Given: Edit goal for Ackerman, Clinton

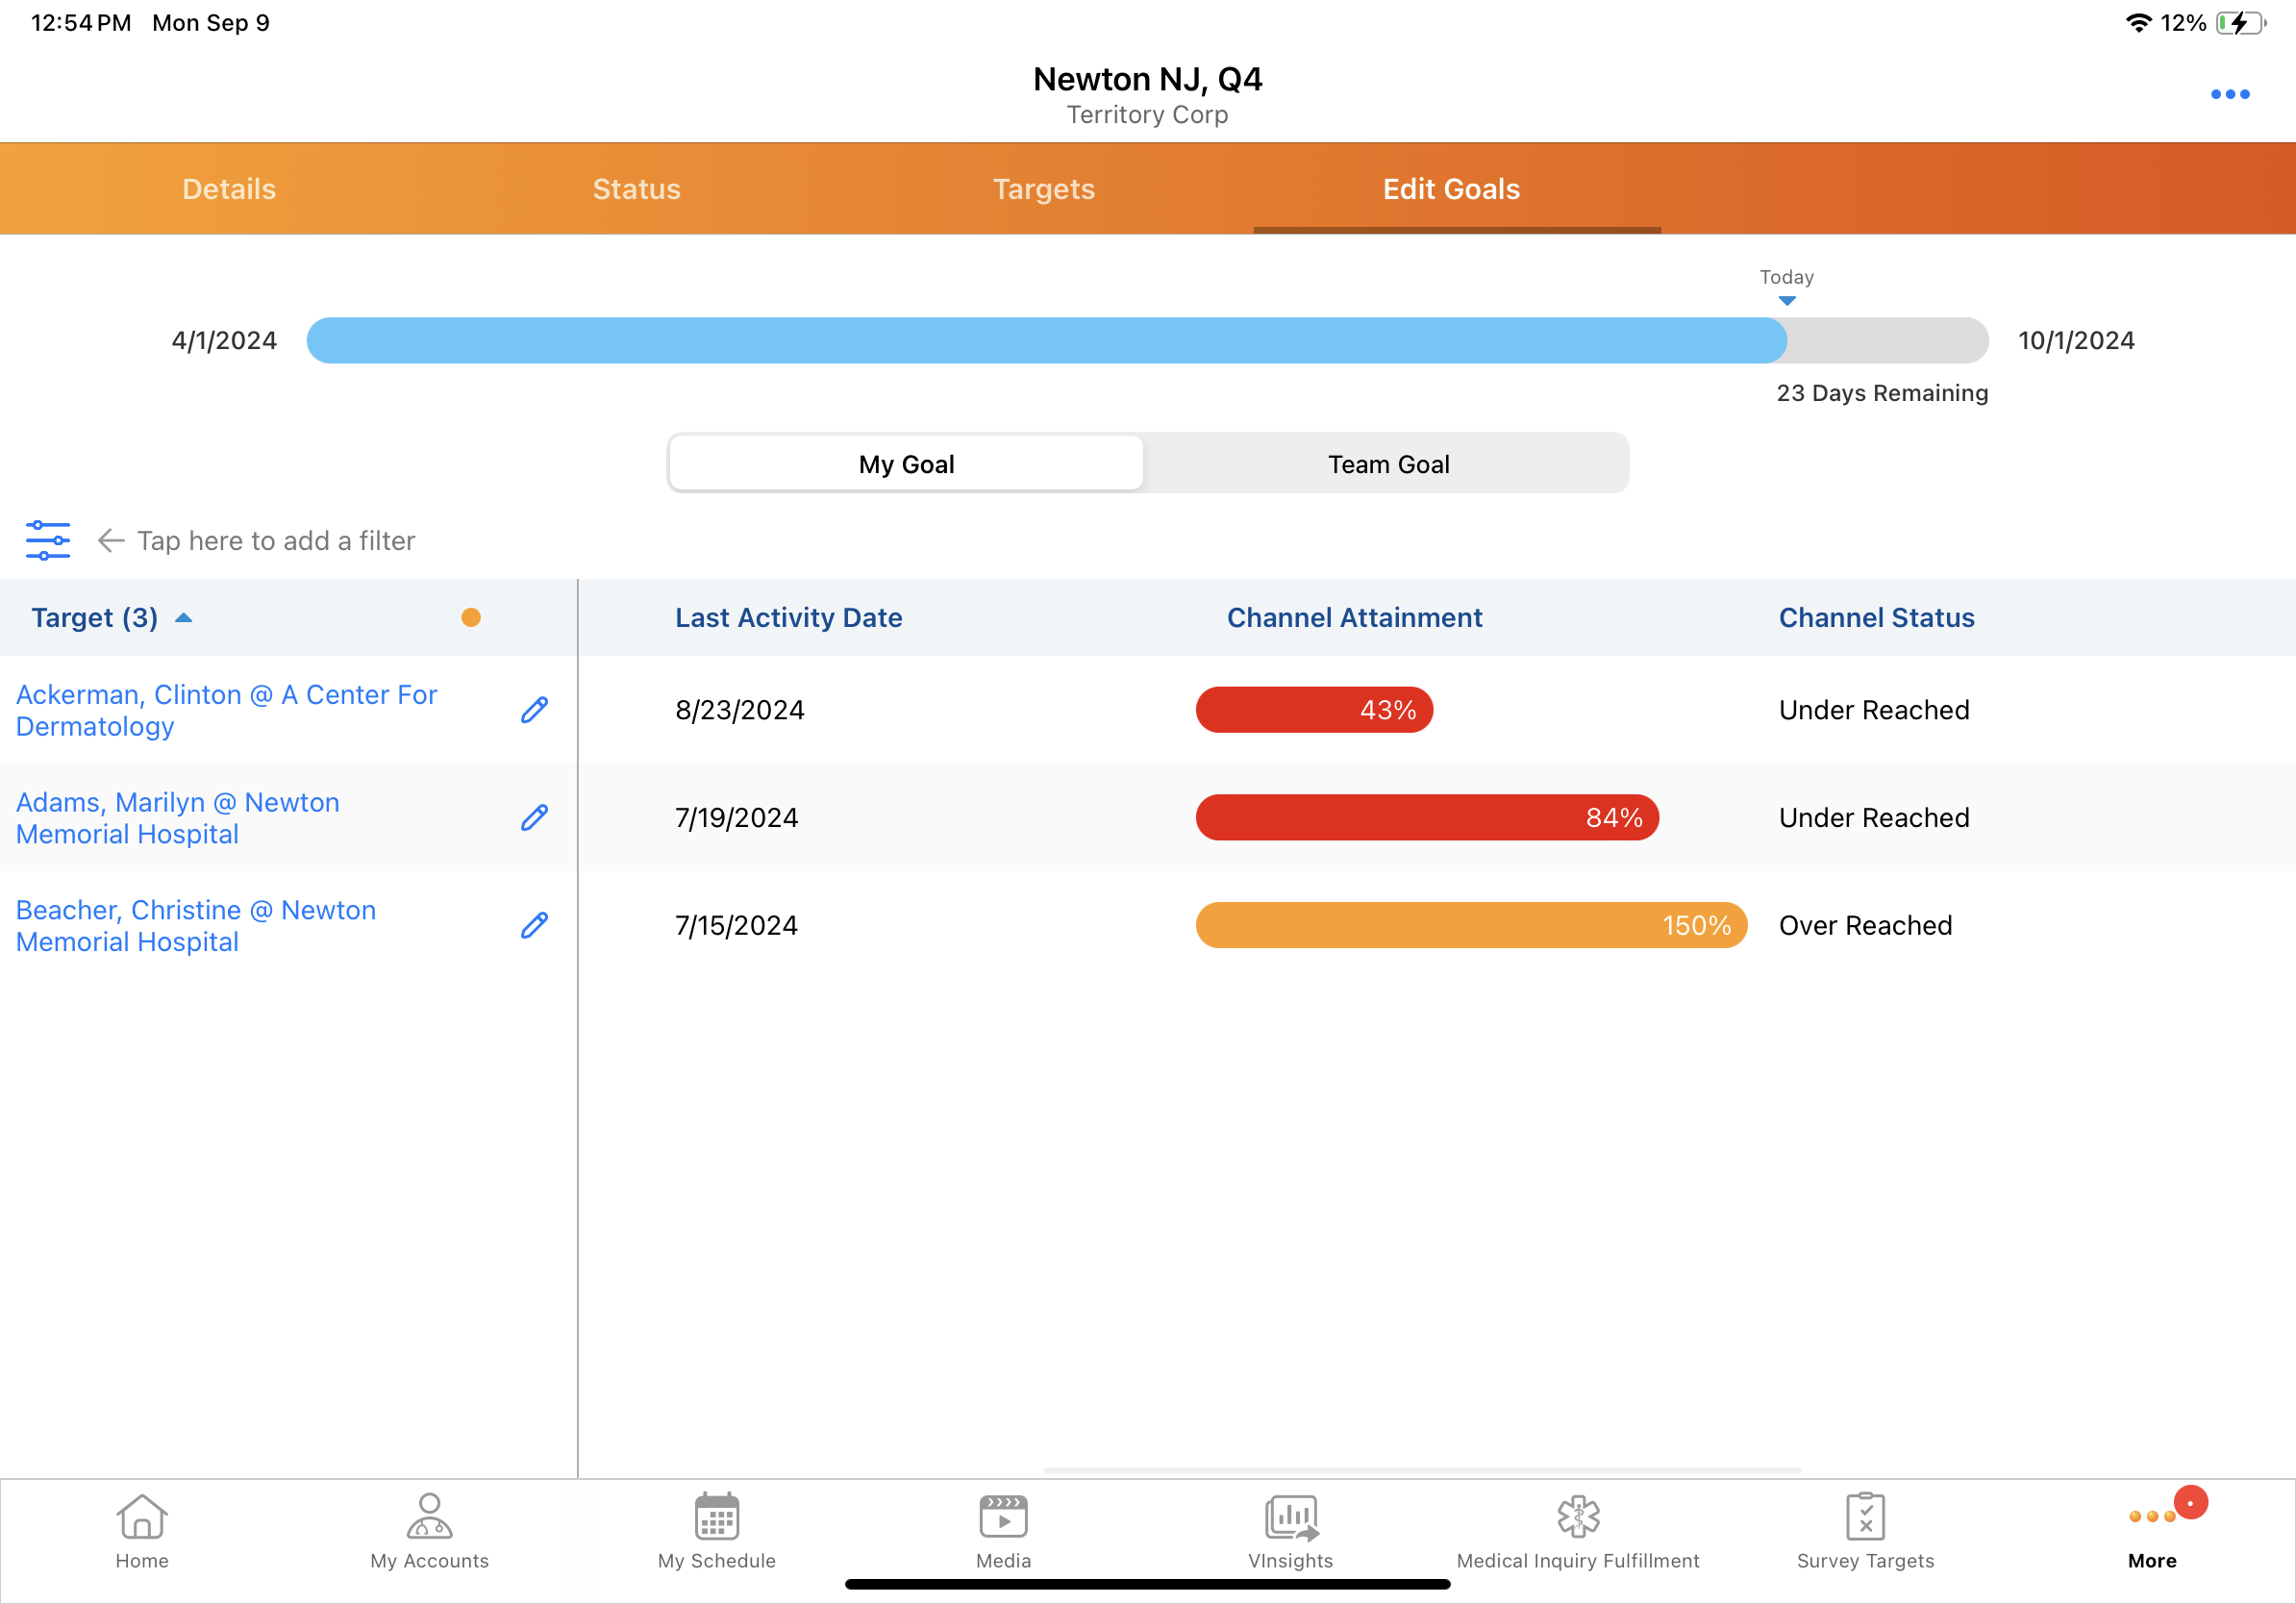Looking at the screenshot, I should (x=534, y=710).
